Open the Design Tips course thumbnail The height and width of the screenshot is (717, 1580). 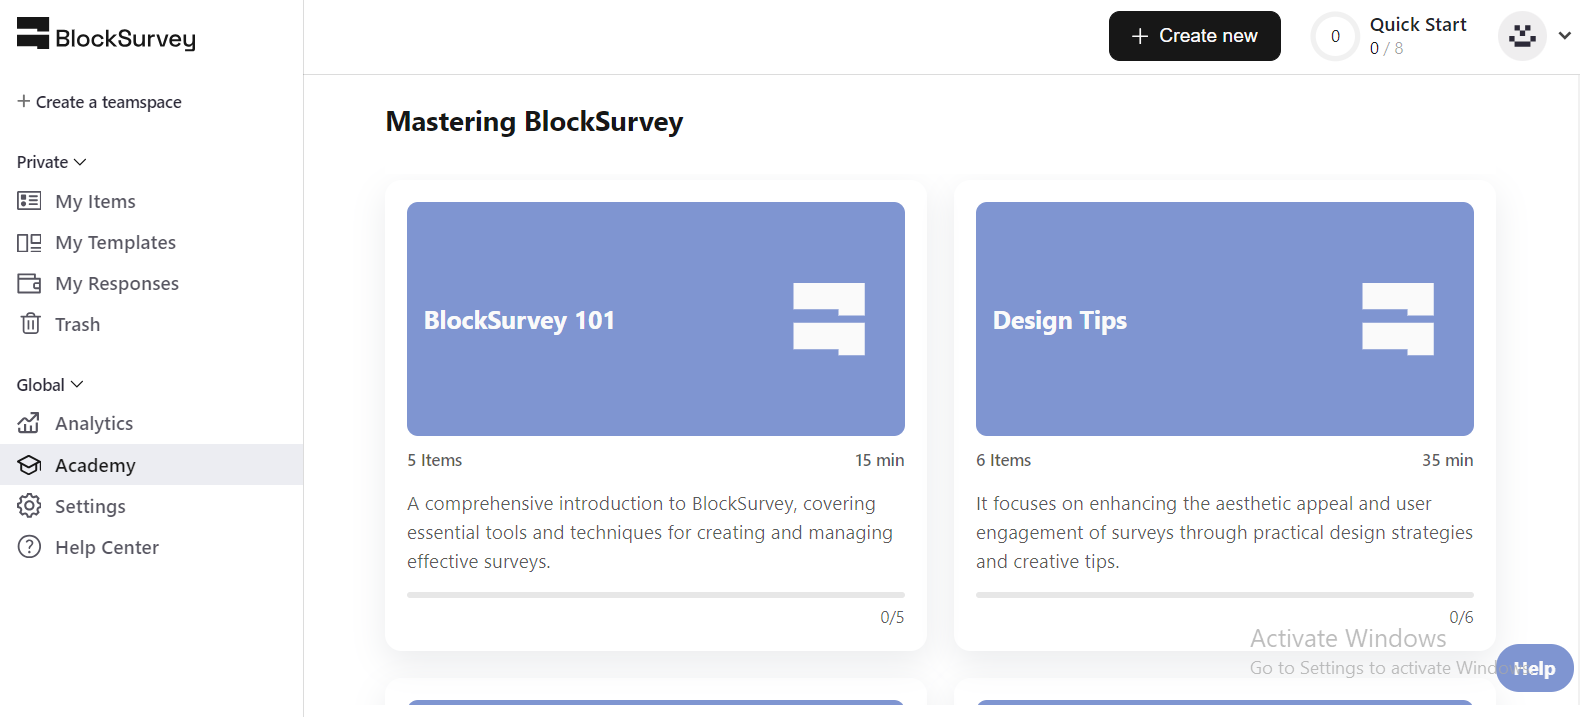[x=1225, y=319]
